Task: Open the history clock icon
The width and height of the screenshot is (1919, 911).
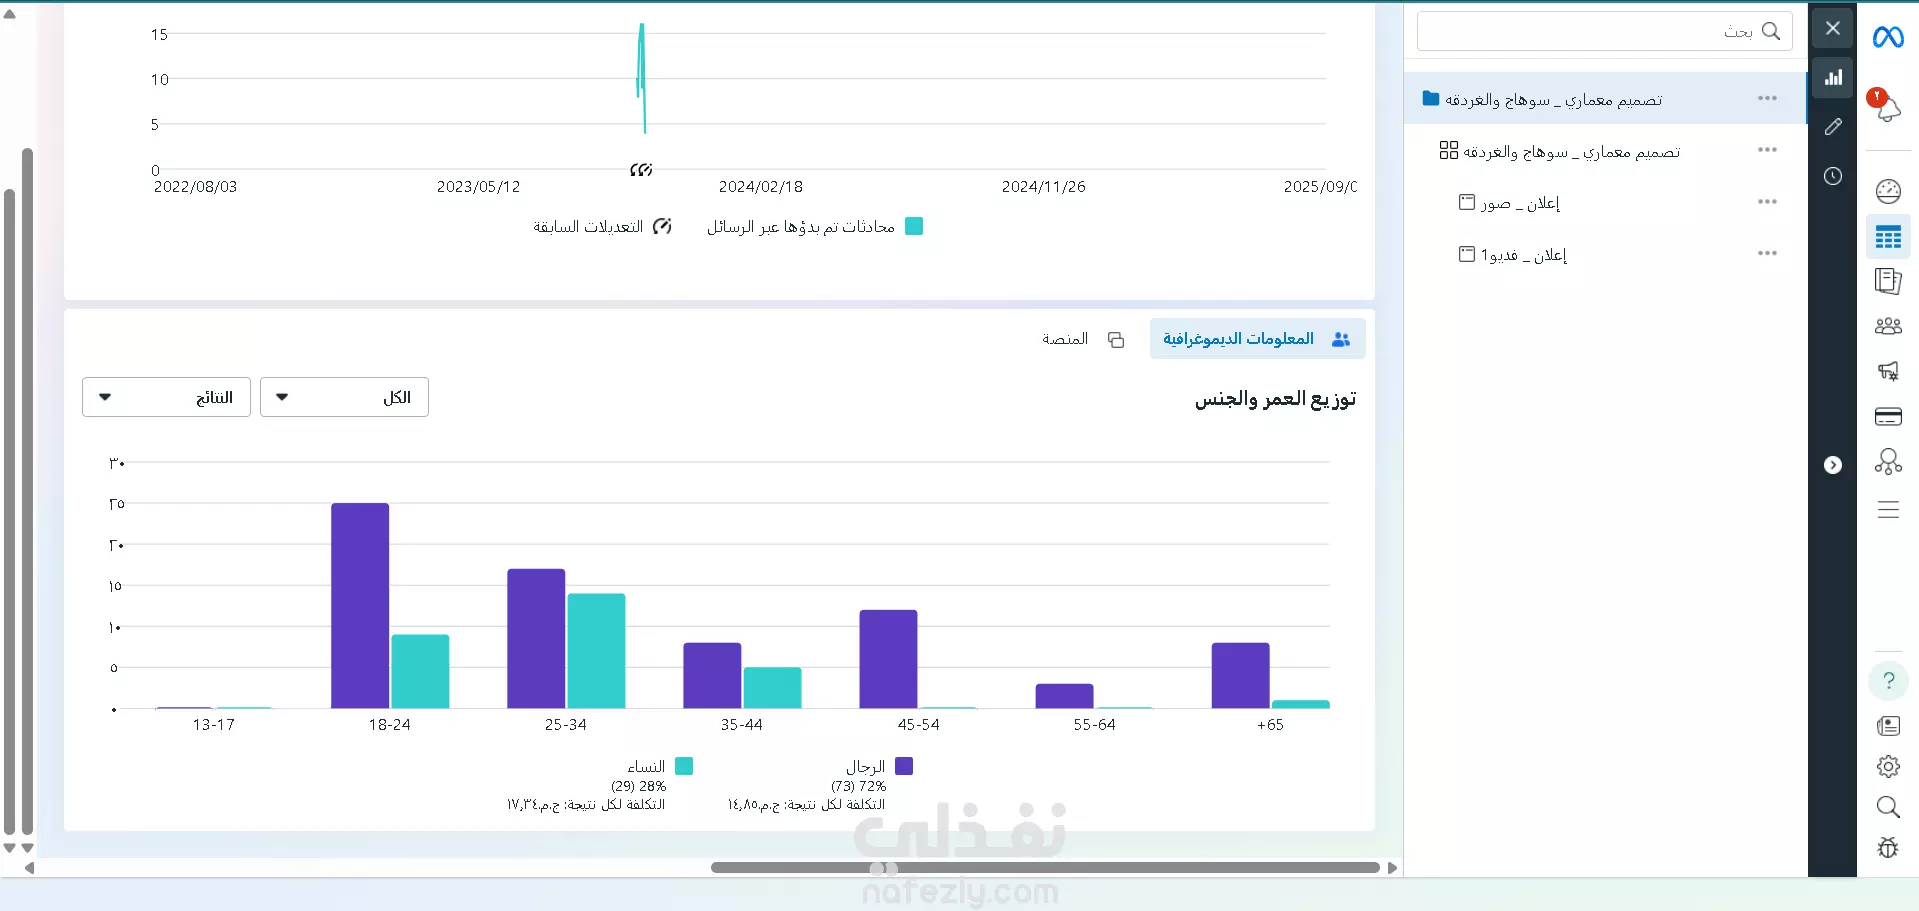Action: pyautogui.click(x=1833, y=176)
